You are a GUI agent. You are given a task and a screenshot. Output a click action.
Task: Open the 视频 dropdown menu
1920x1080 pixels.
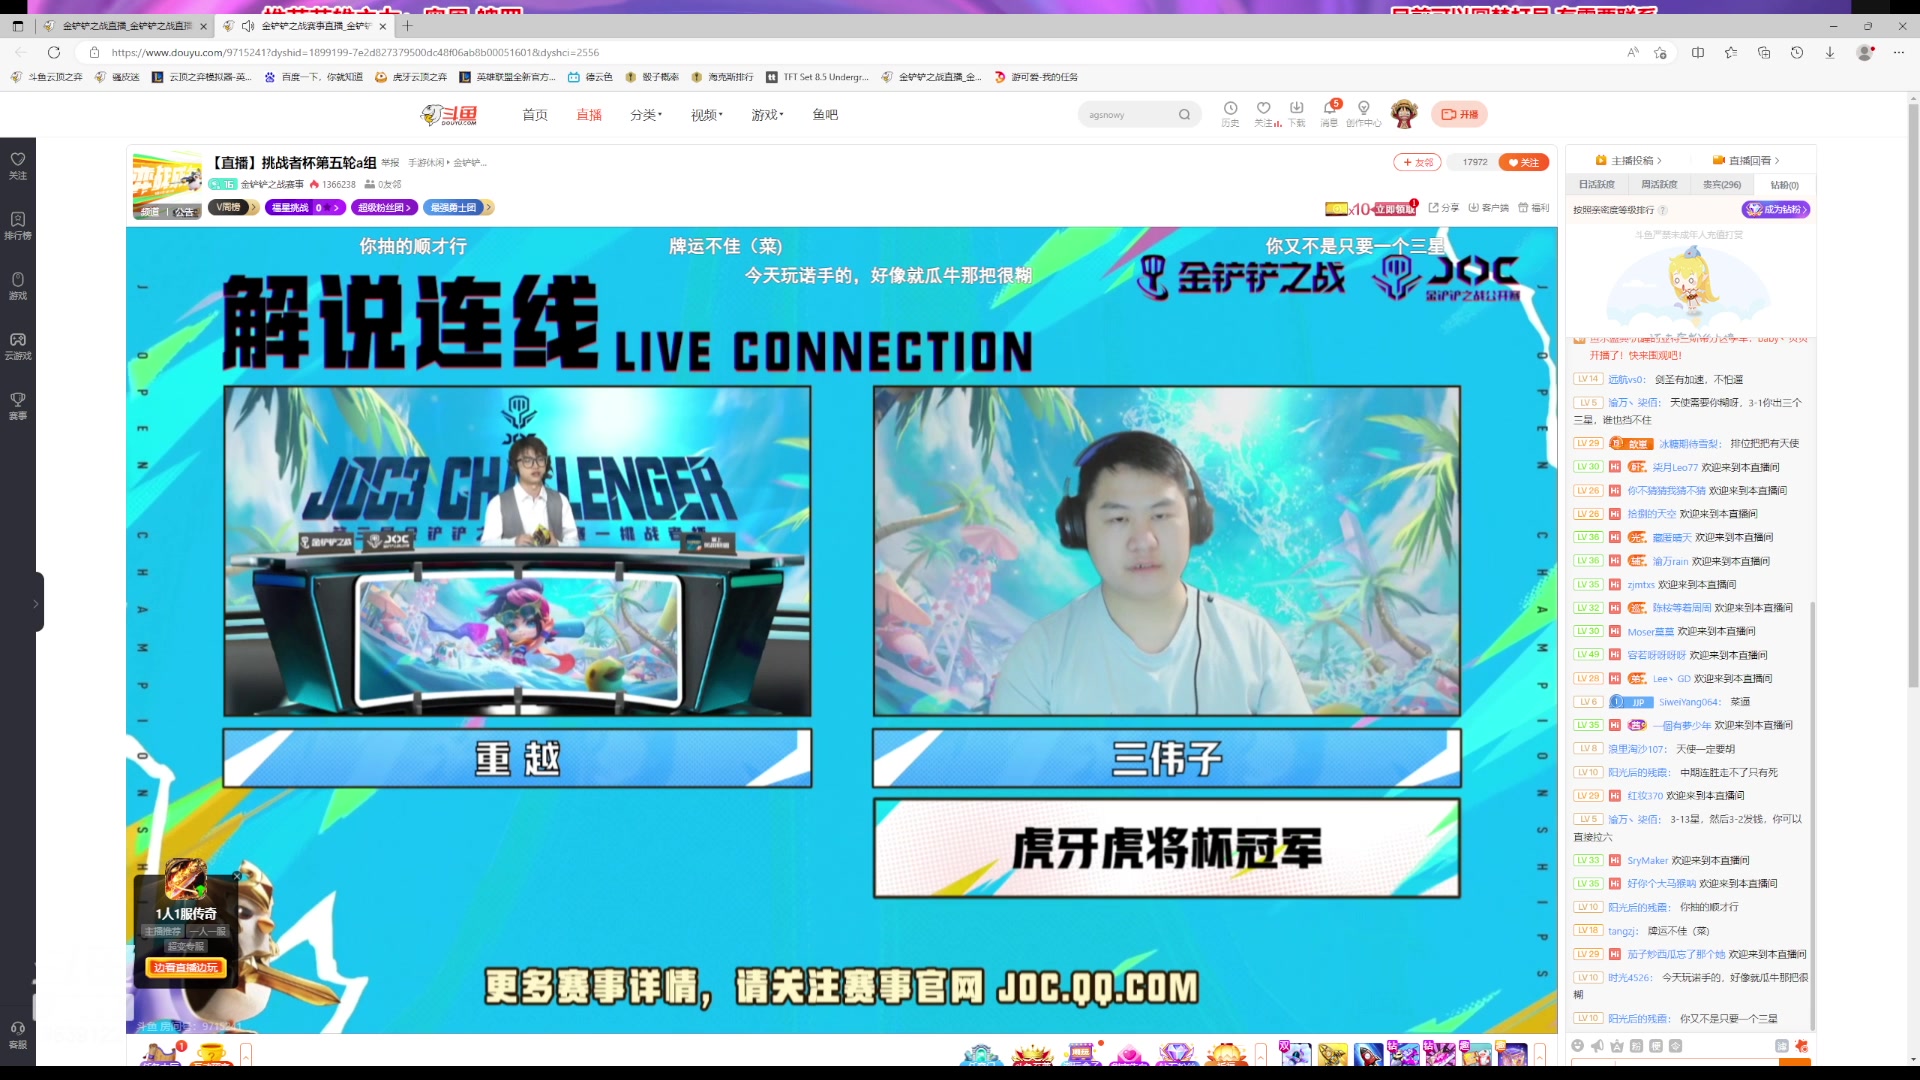click(707, 115)
